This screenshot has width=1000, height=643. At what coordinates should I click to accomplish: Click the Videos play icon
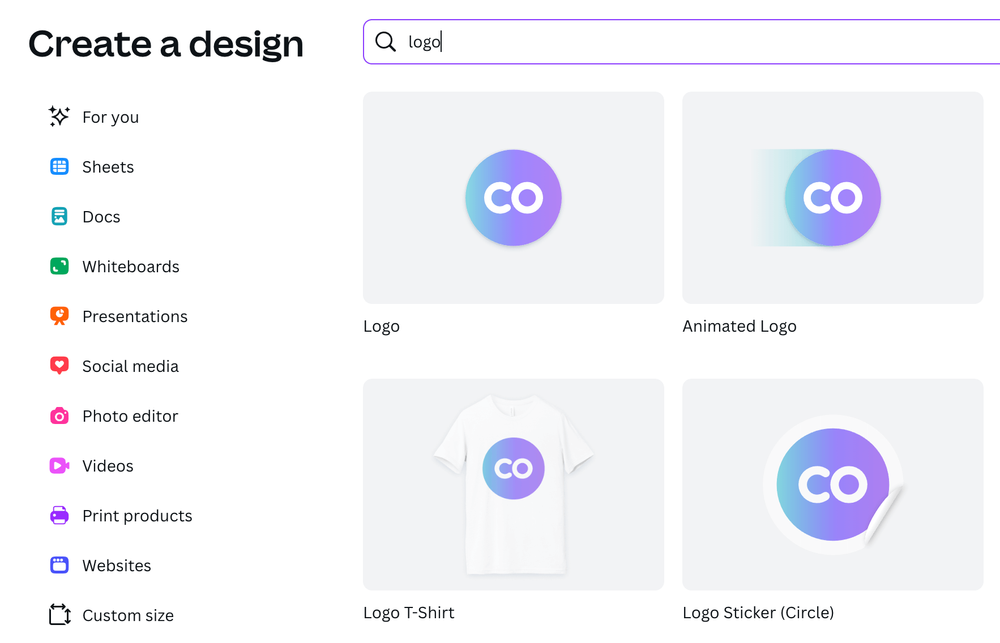[x=59, y=466]
